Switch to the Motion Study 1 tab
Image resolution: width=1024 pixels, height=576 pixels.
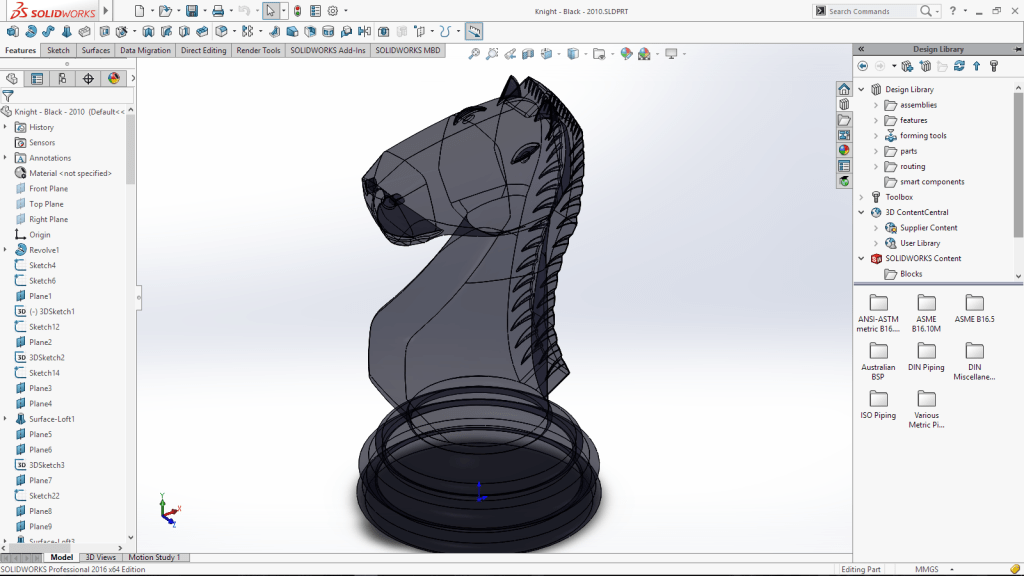coord(154,557)
